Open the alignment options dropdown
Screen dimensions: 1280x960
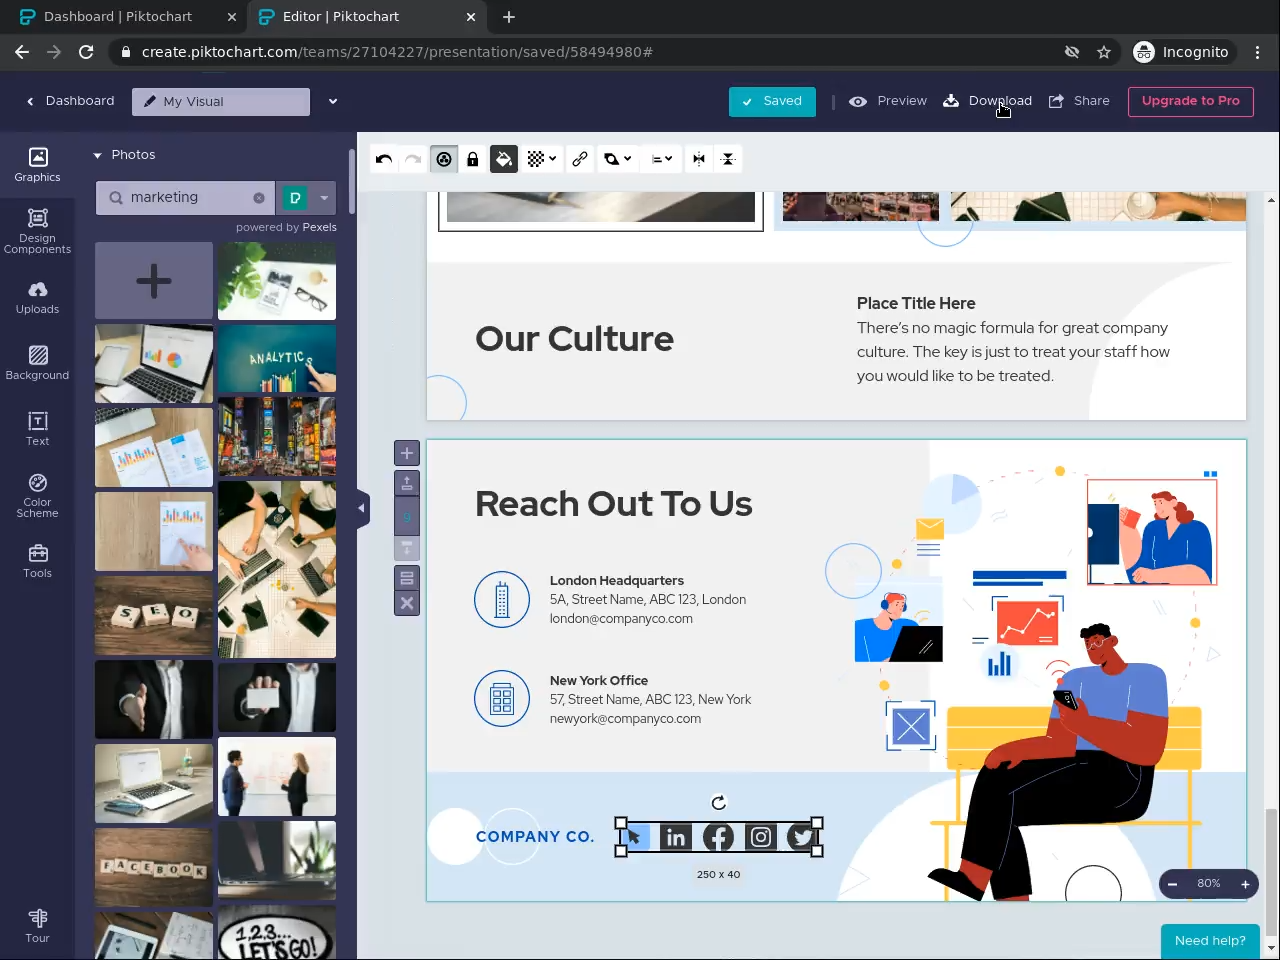pyautogui.click(x=661, y=159)
